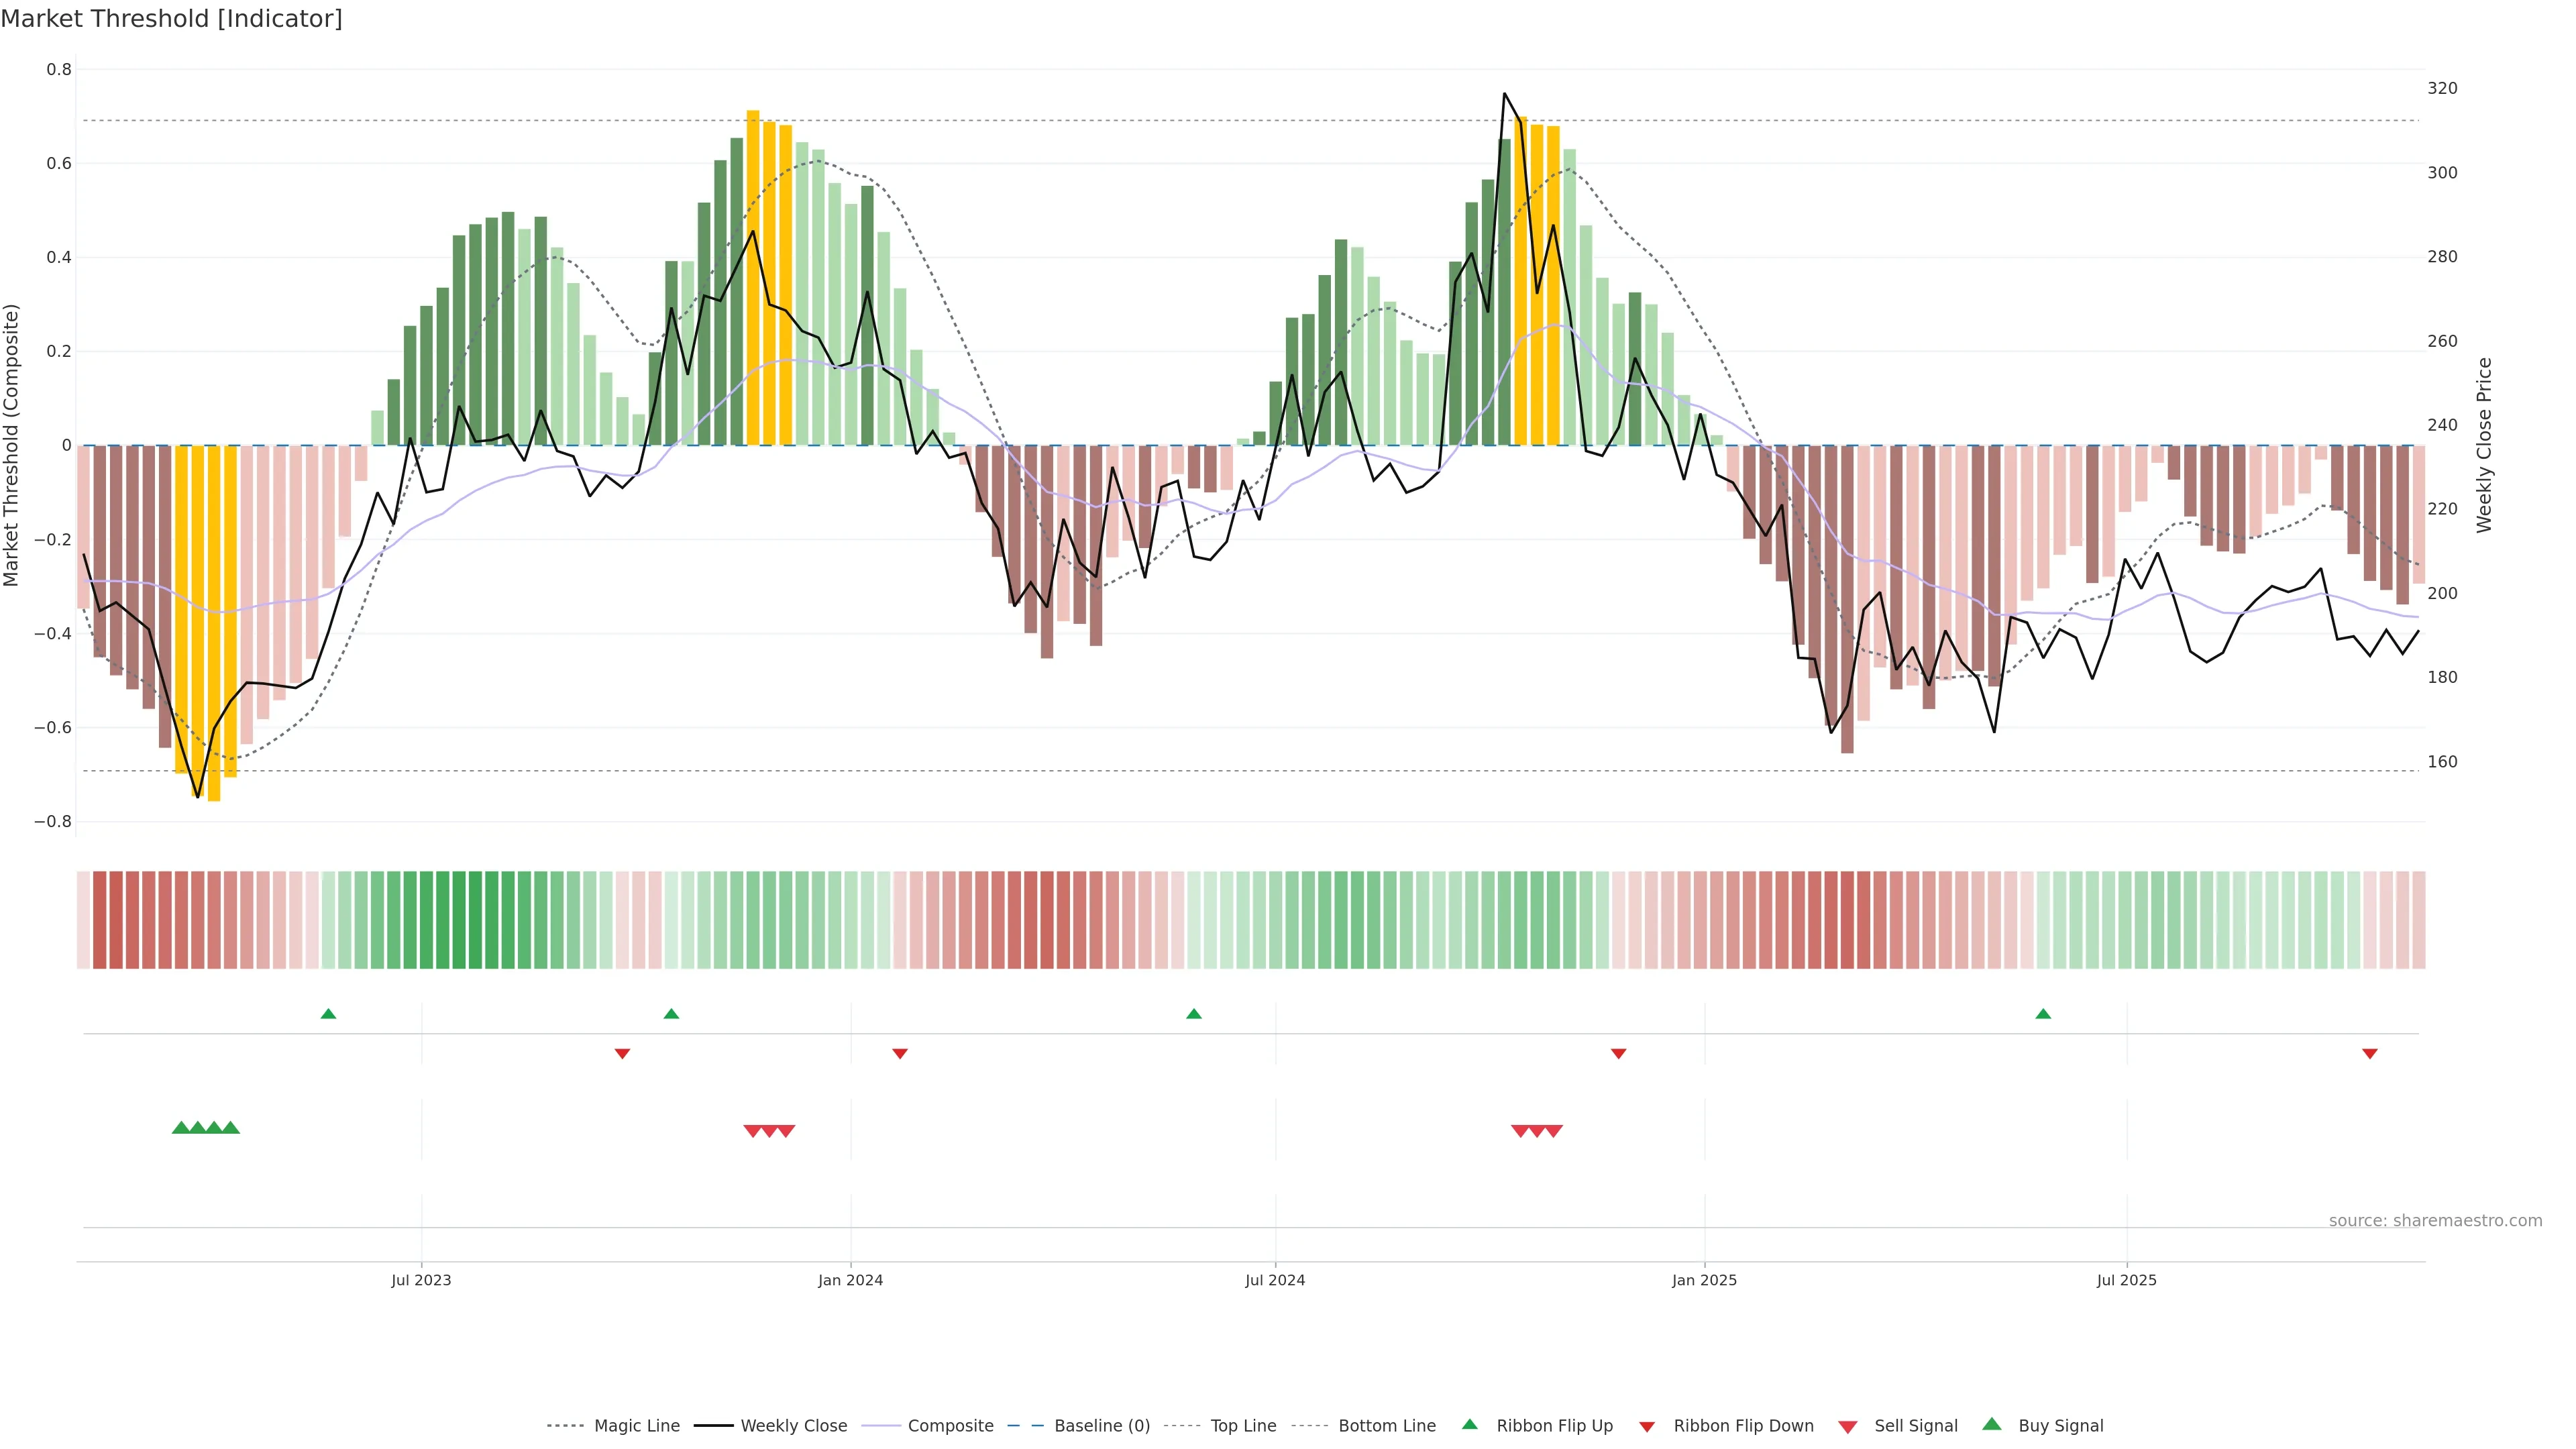Click the first buy signal marker in early 2023
This screenshot has height=1449, width=2576.
(x=181, y=1128)
